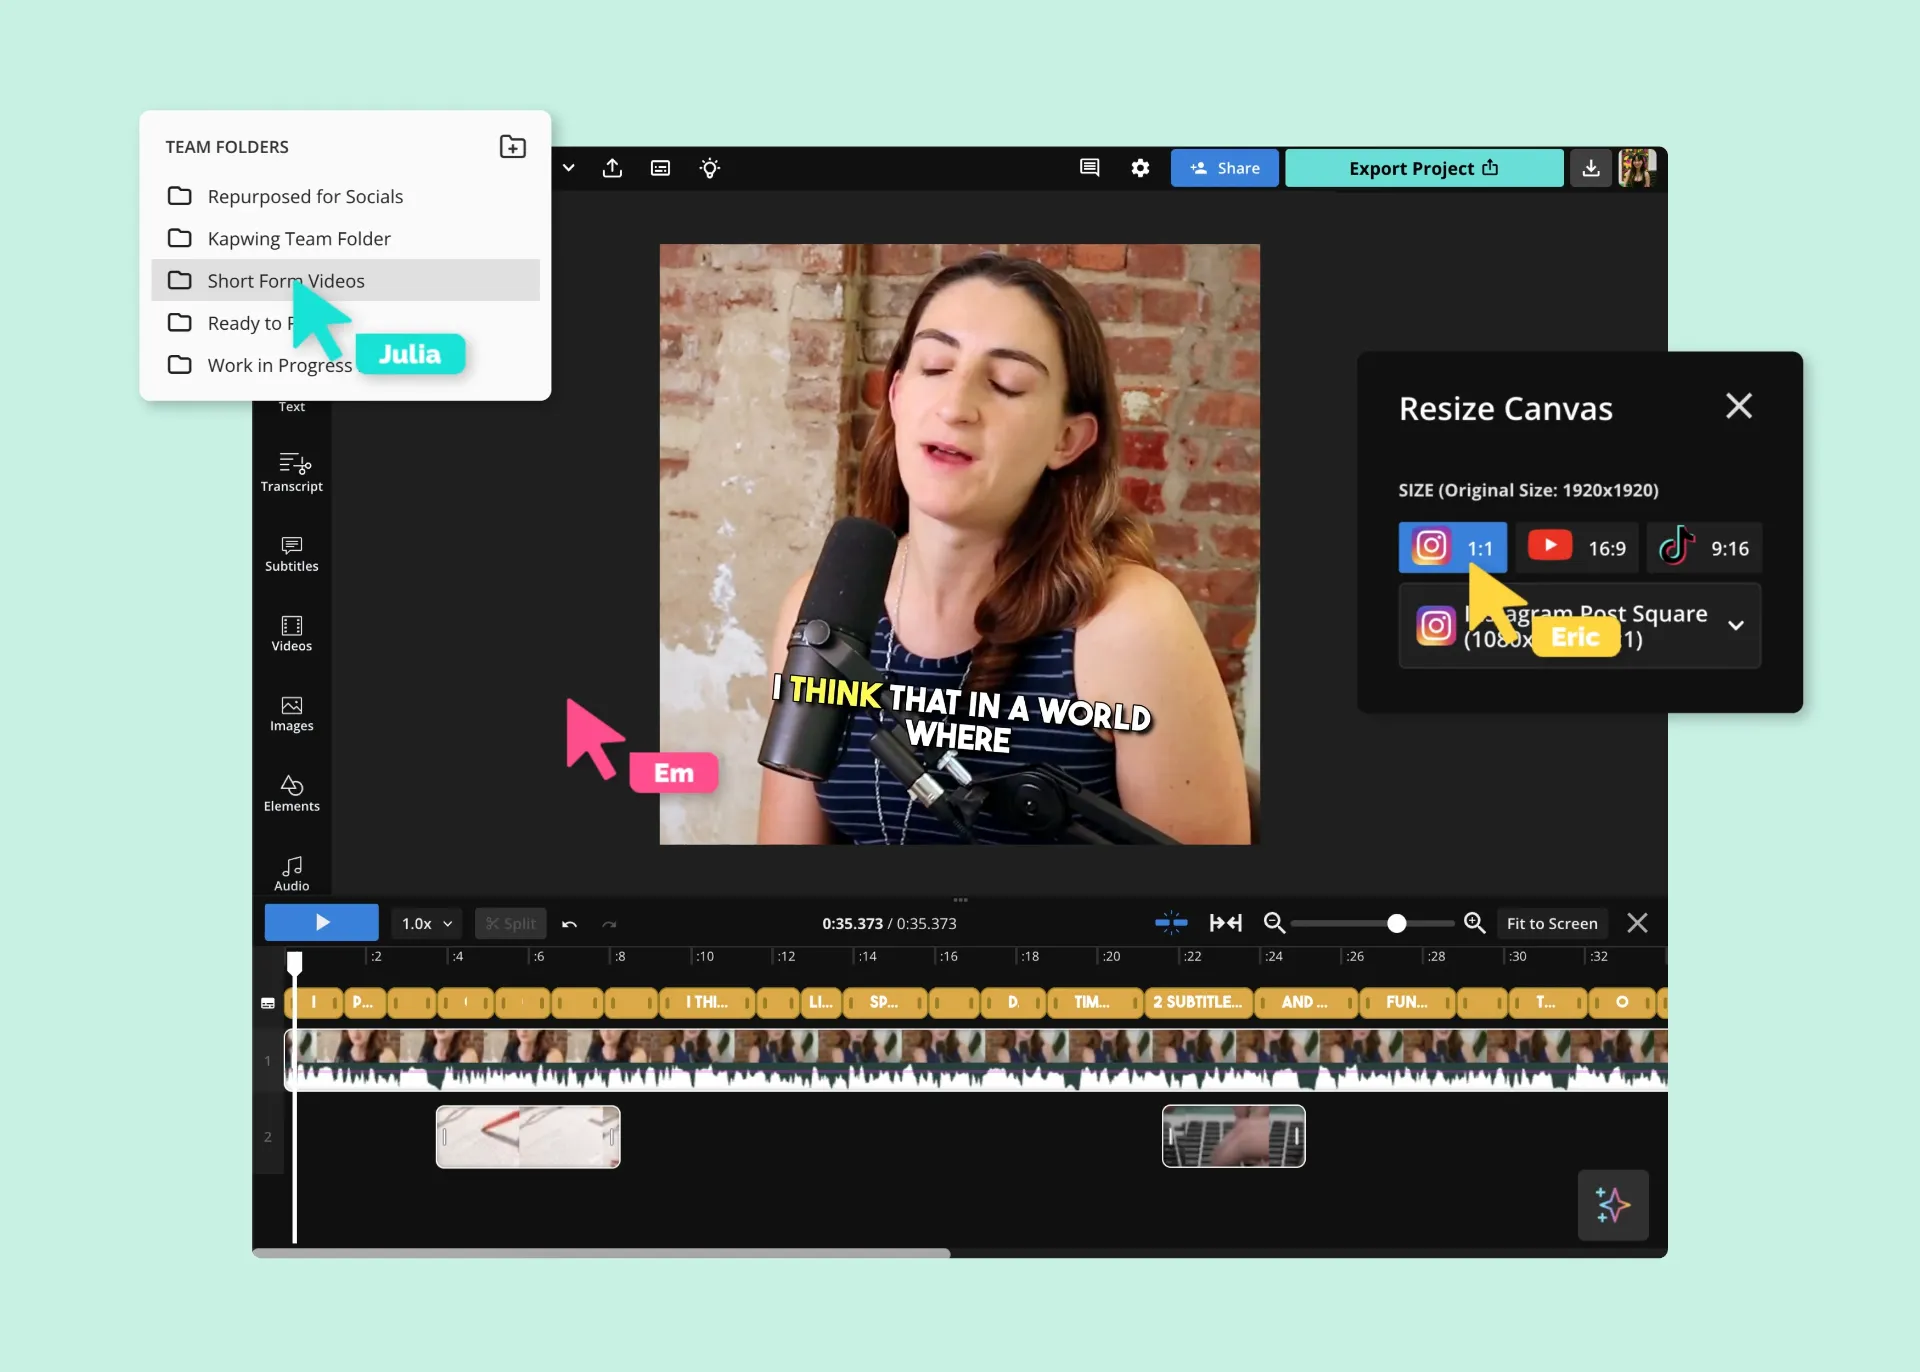Open the Transcript panel
Image resolution: width=1920 pixels, height=1372 pixels.
point(291,471)
